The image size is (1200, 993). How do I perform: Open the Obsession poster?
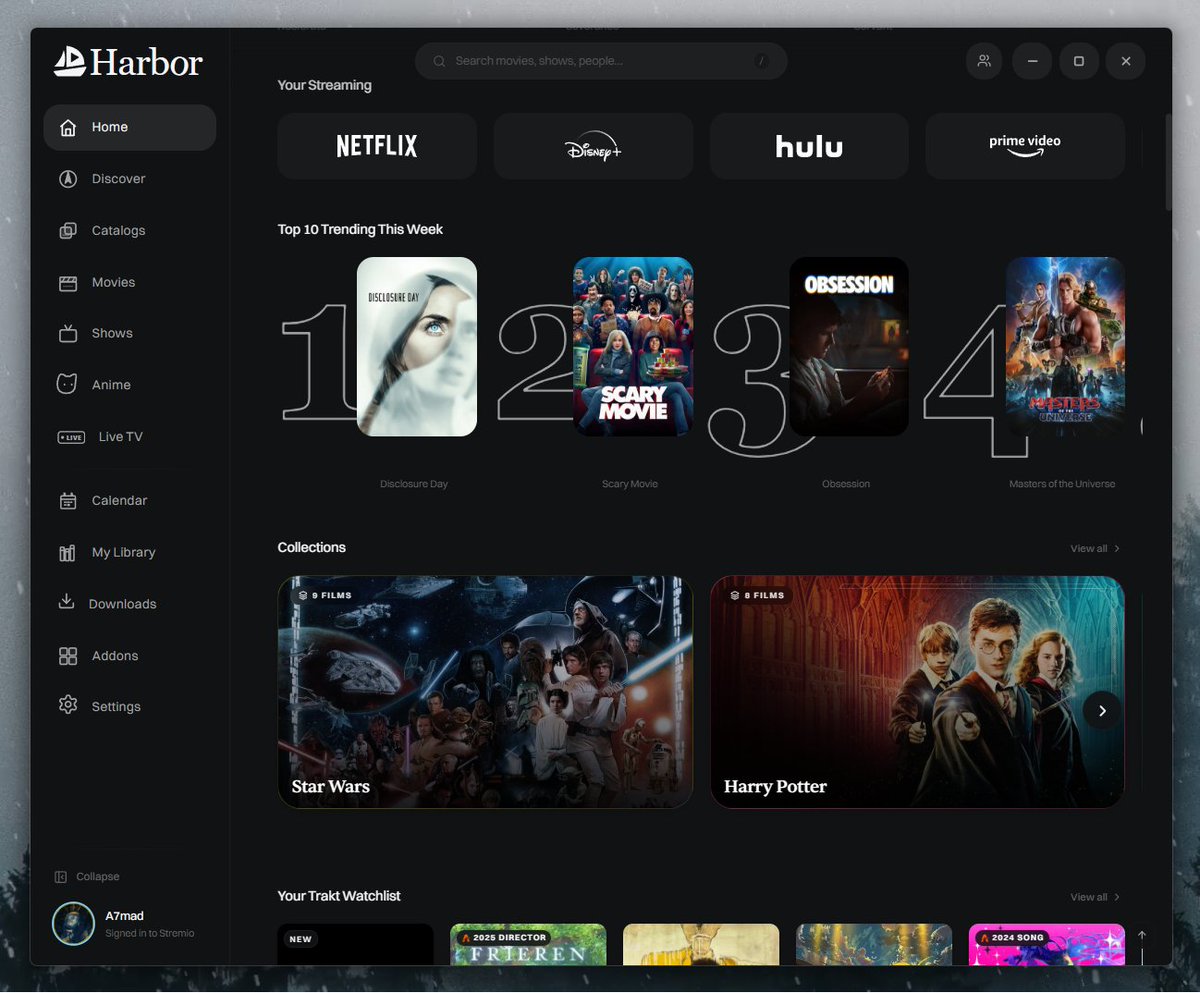pyautogui.click(x=849, y=347)
